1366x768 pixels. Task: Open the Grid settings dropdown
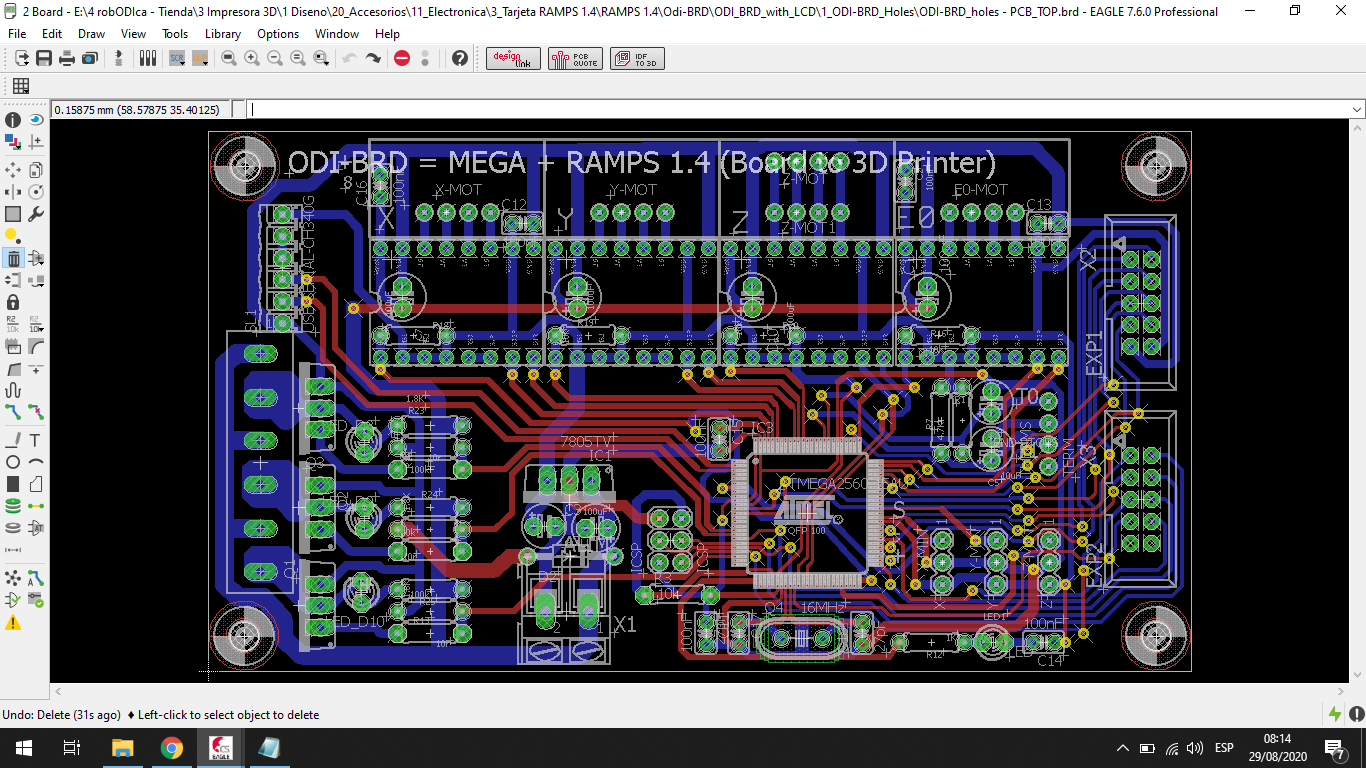(x=21, y=86)
